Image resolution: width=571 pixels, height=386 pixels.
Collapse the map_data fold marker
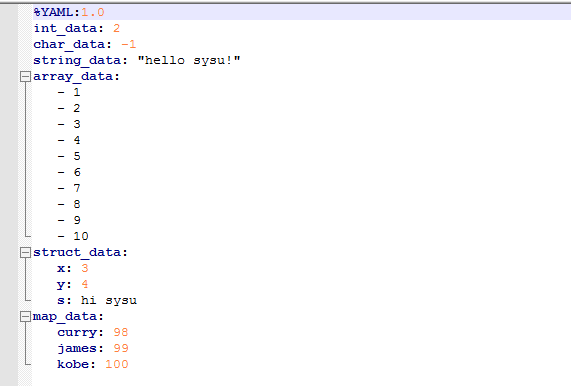coord(25,316)
